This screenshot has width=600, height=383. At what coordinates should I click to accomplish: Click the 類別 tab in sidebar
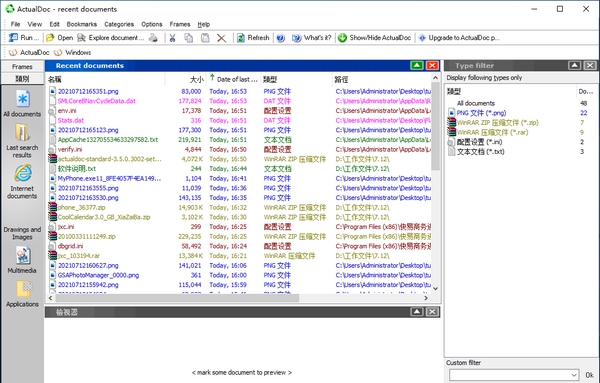pos(22,79)
